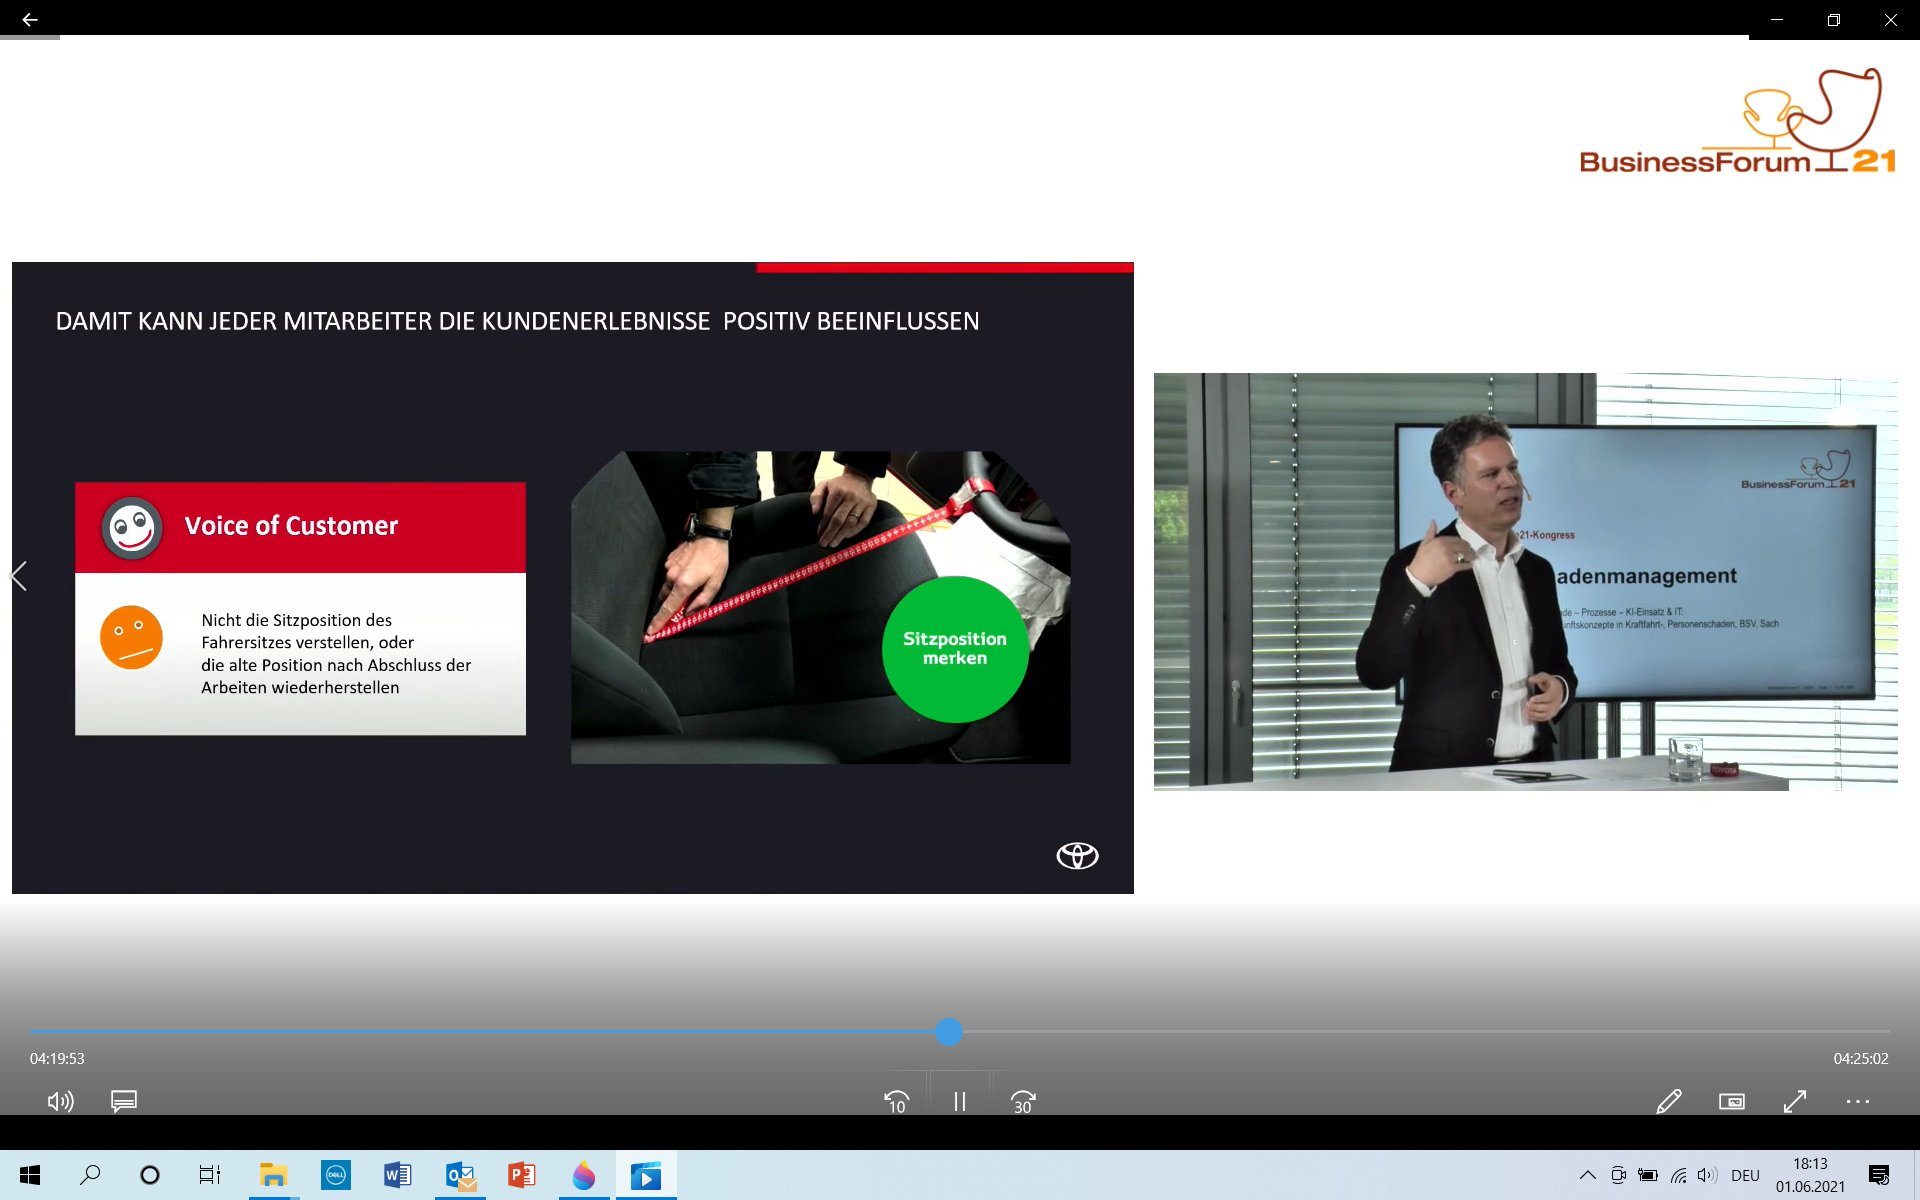Open the volume control
This screenshot has height=1200, width=1920.
(x=60, y=1101)
